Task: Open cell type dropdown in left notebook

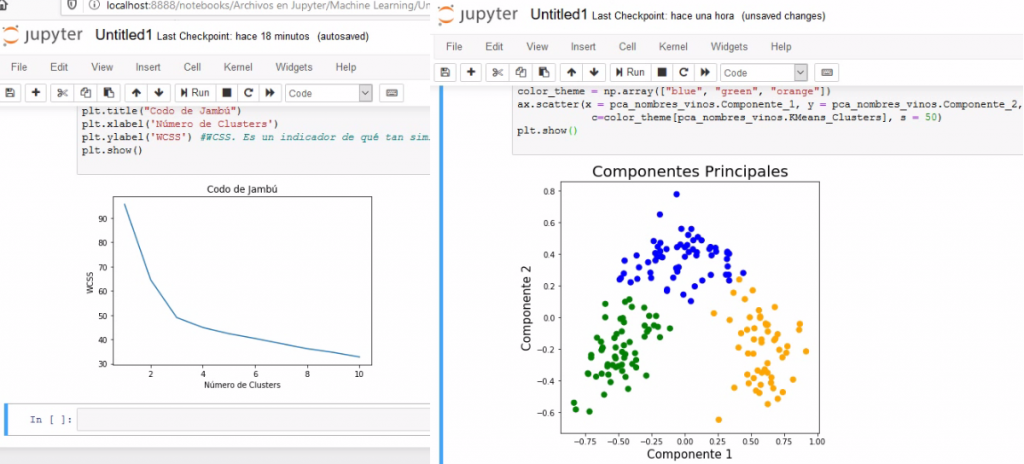Action: (328, 93)
